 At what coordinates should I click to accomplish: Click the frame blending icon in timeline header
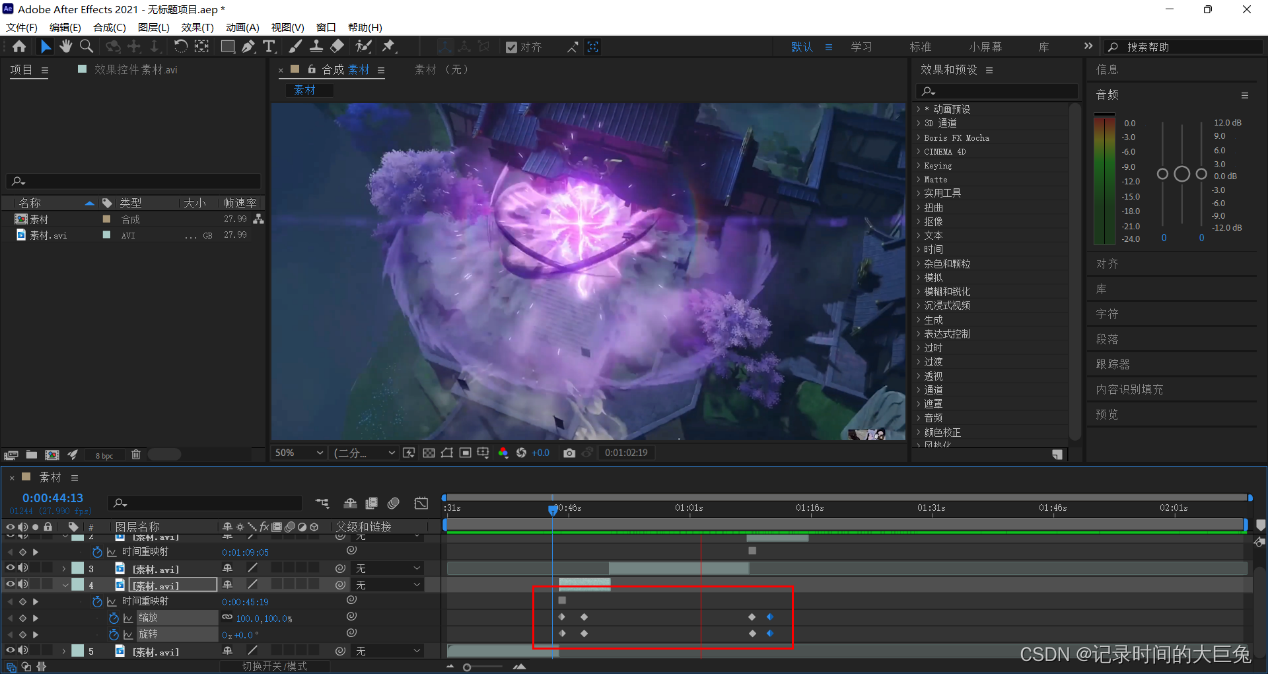pos(371,503)
